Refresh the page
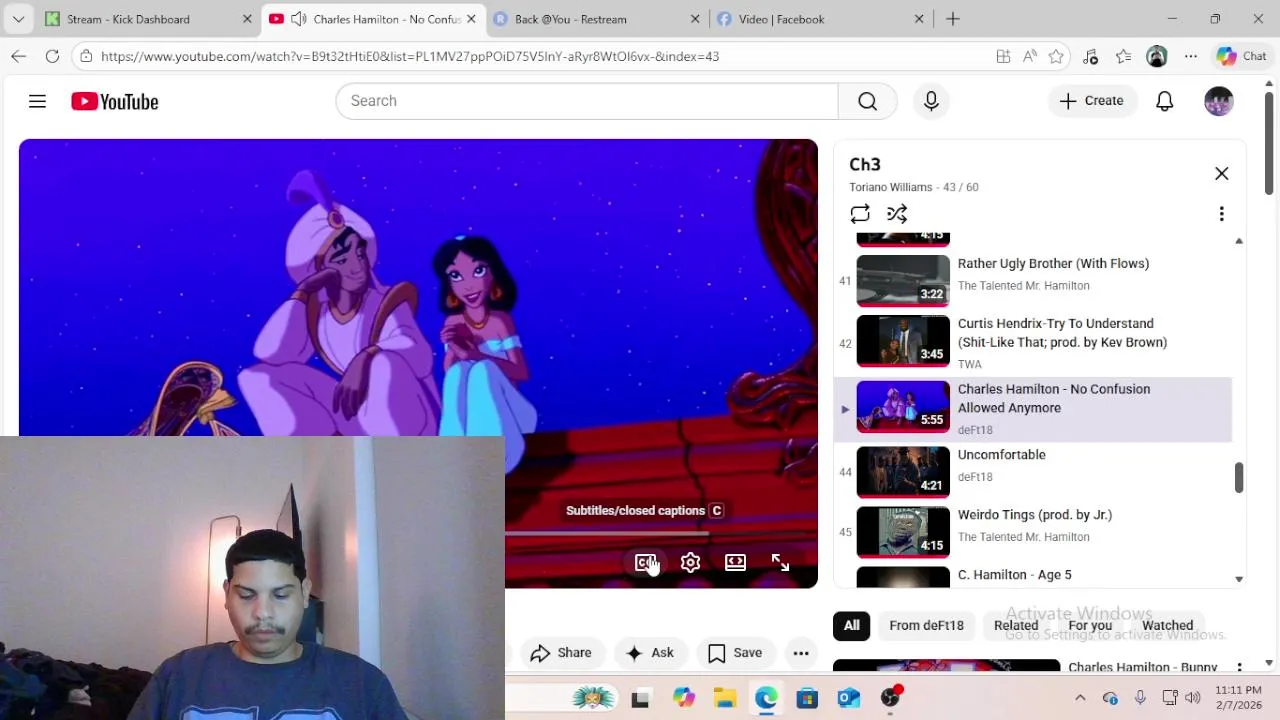The width and height of the screenshot is (1280, 720). pyautogui.click(x=52, y=56)
